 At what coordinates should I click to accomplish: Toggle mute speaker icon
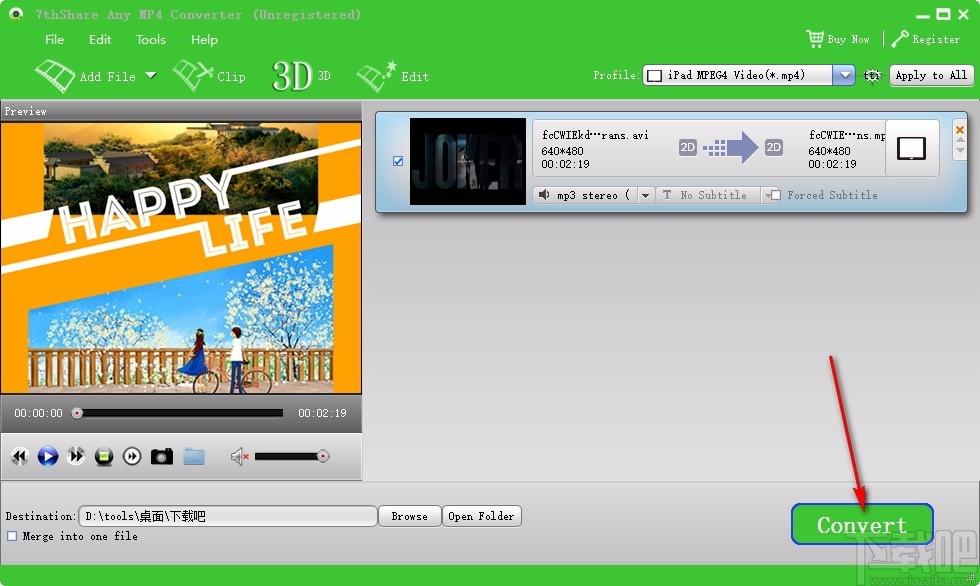pos(239,457)
